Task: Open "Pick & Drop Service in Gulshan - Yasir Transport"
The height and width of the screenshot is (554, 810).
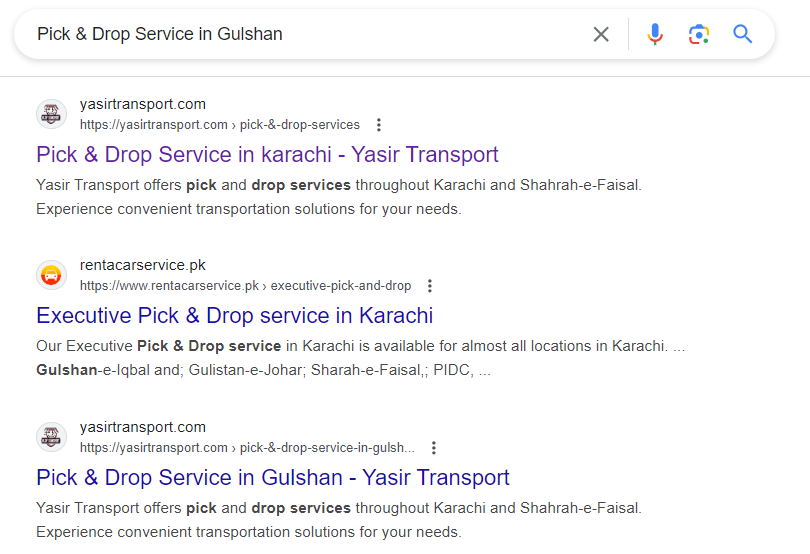Action: tap(273, 478)
